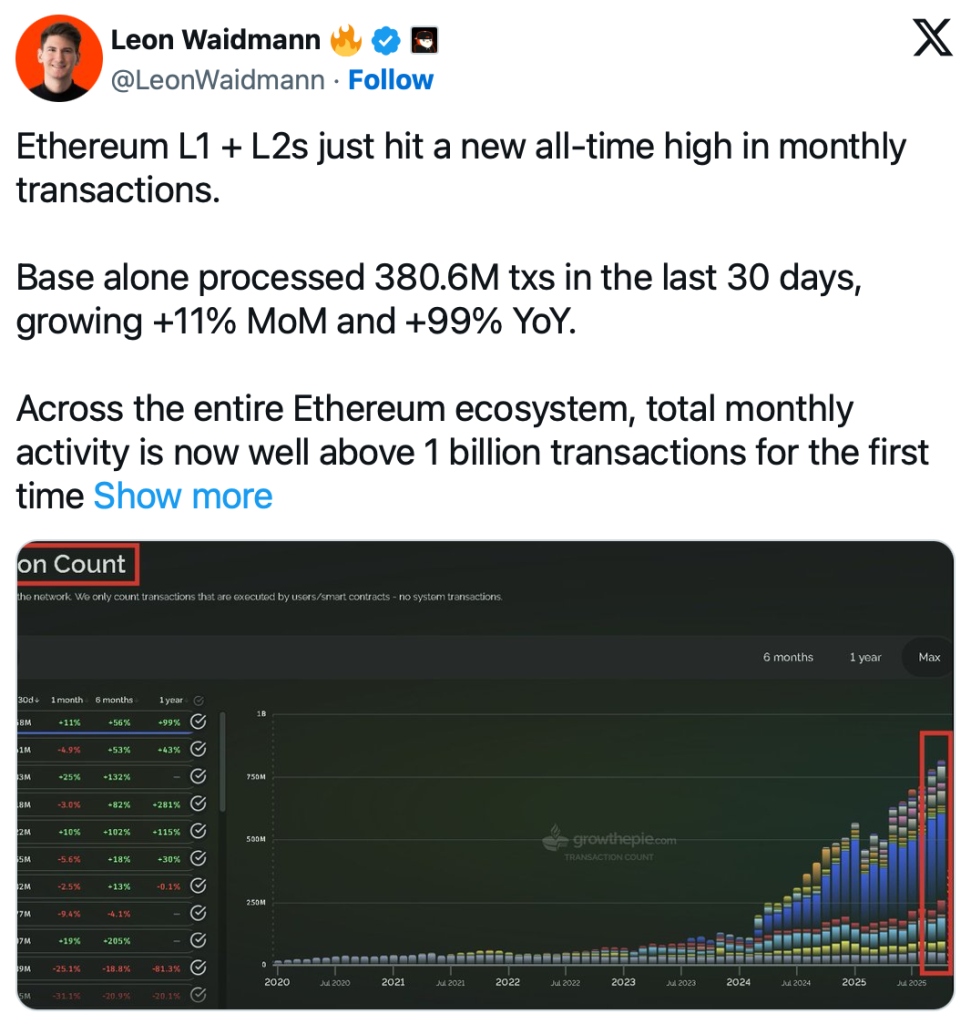
Task: Open the @LeonWaidmann handle
Action: 218,80
